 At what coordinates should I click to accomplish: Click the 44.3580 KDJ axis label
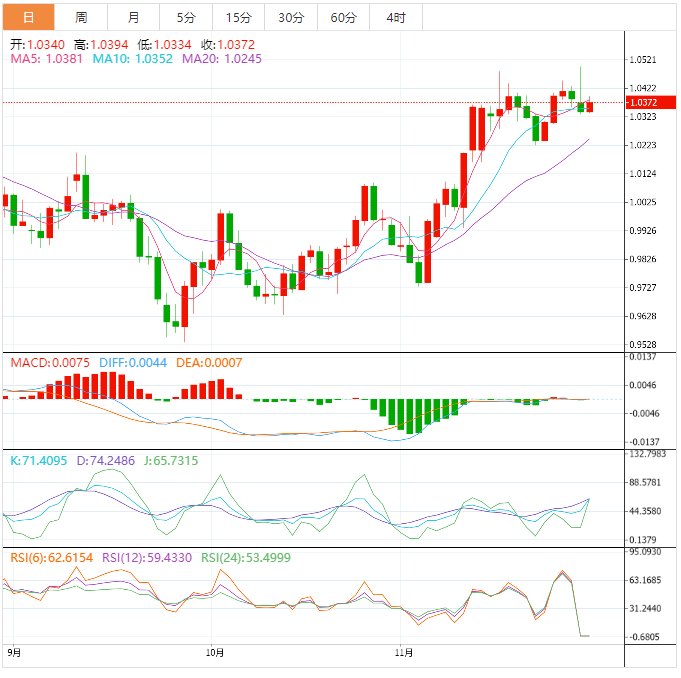click(645, 511)
